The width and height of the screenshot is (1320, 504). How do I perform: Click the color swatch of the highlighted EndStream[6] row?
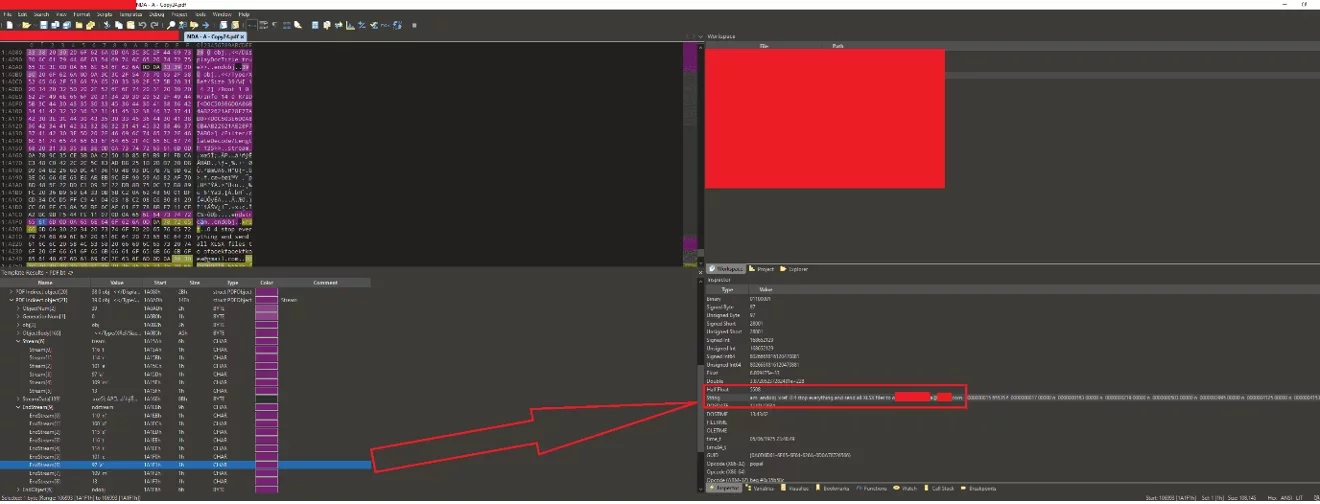[266, 464]
